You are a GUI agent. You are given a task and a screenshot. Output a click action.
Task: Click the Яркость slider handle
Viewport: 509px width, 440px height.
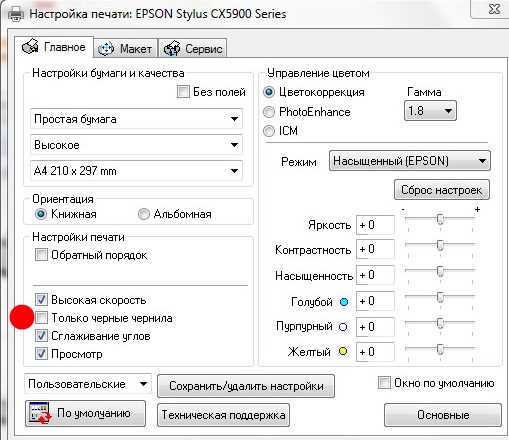[x=440, y=219]
